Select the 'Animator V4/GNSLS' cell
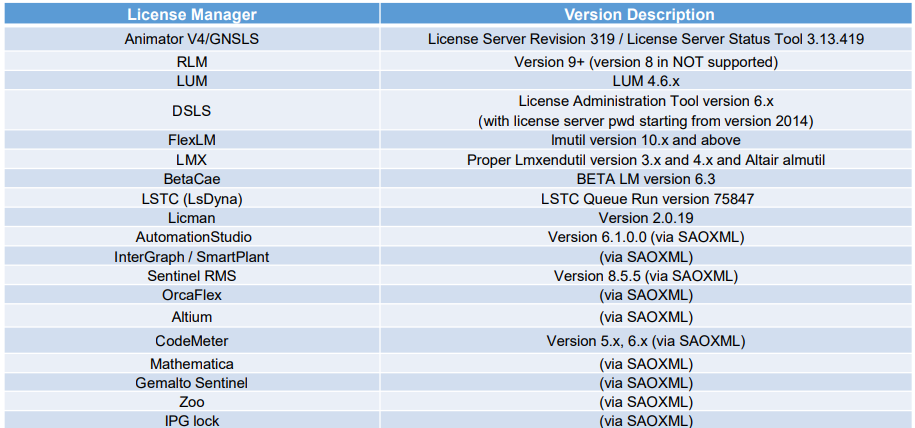Screen dimensions: 915x428 [192, 39]
